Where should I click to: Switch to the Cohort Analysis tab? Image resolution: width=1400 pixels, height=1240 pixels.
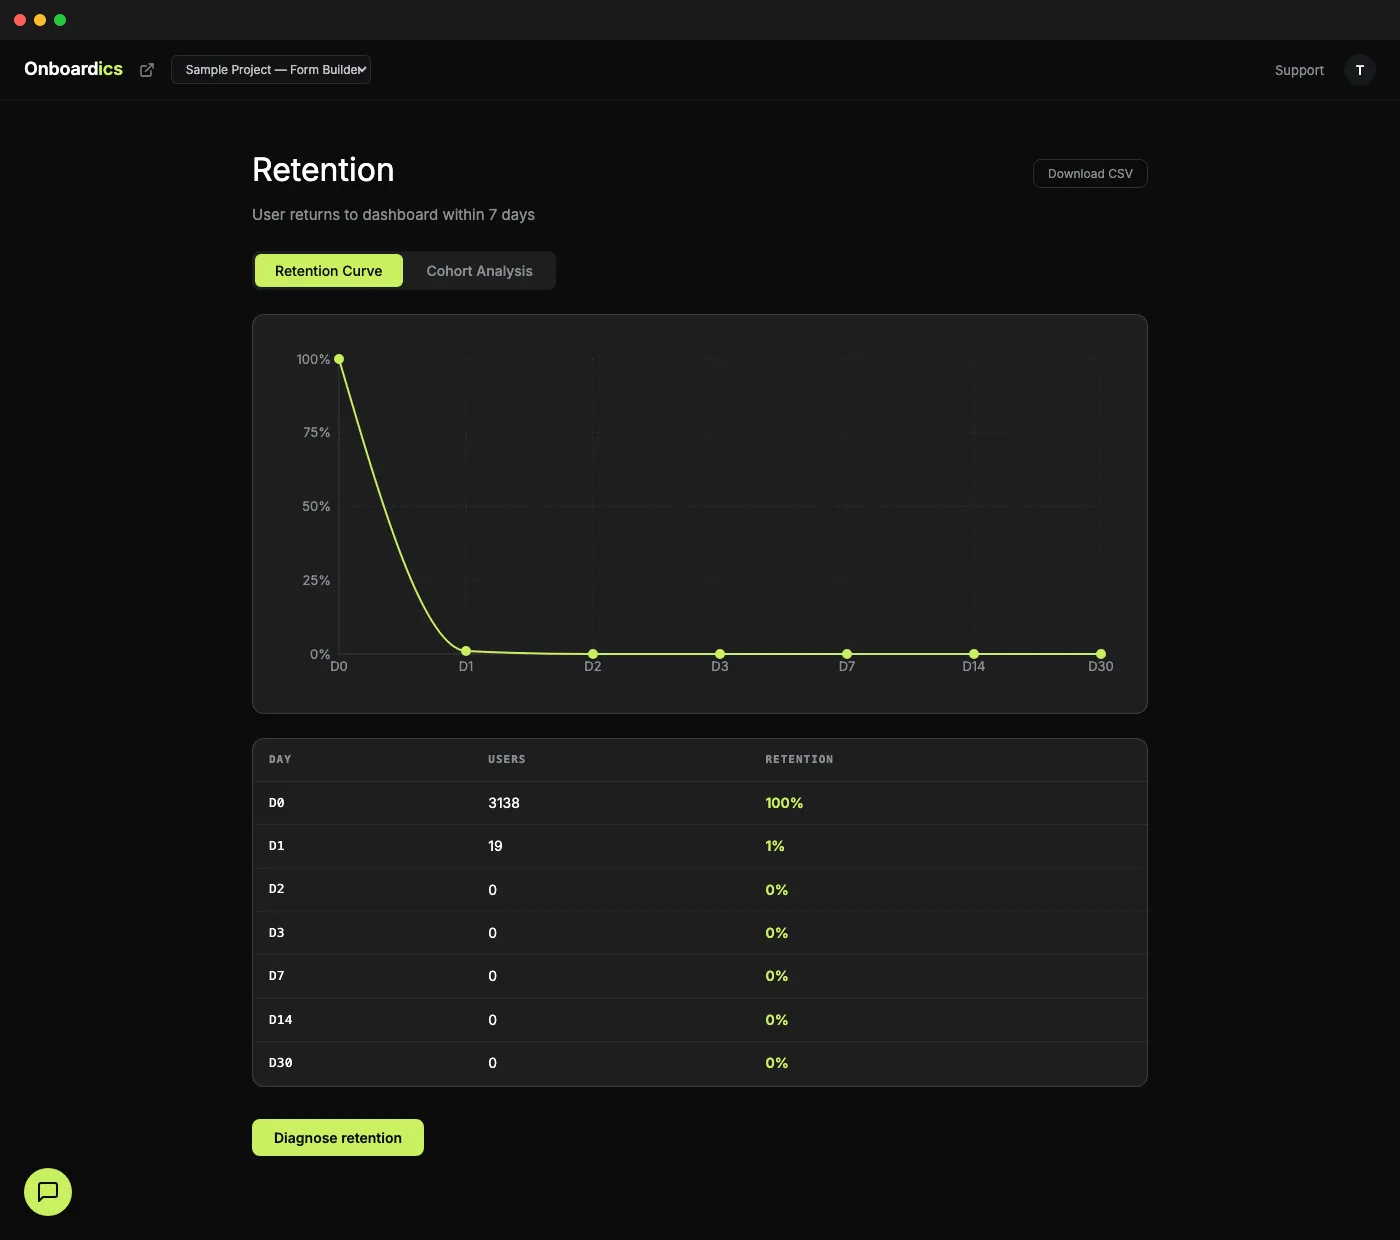coord(479,270)
